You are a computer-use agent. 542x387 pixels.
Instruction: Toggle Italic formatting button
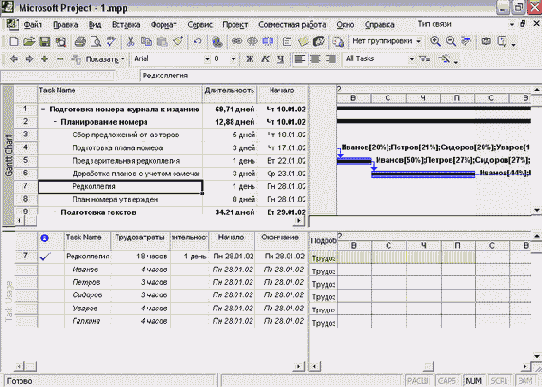click(265, 59)
